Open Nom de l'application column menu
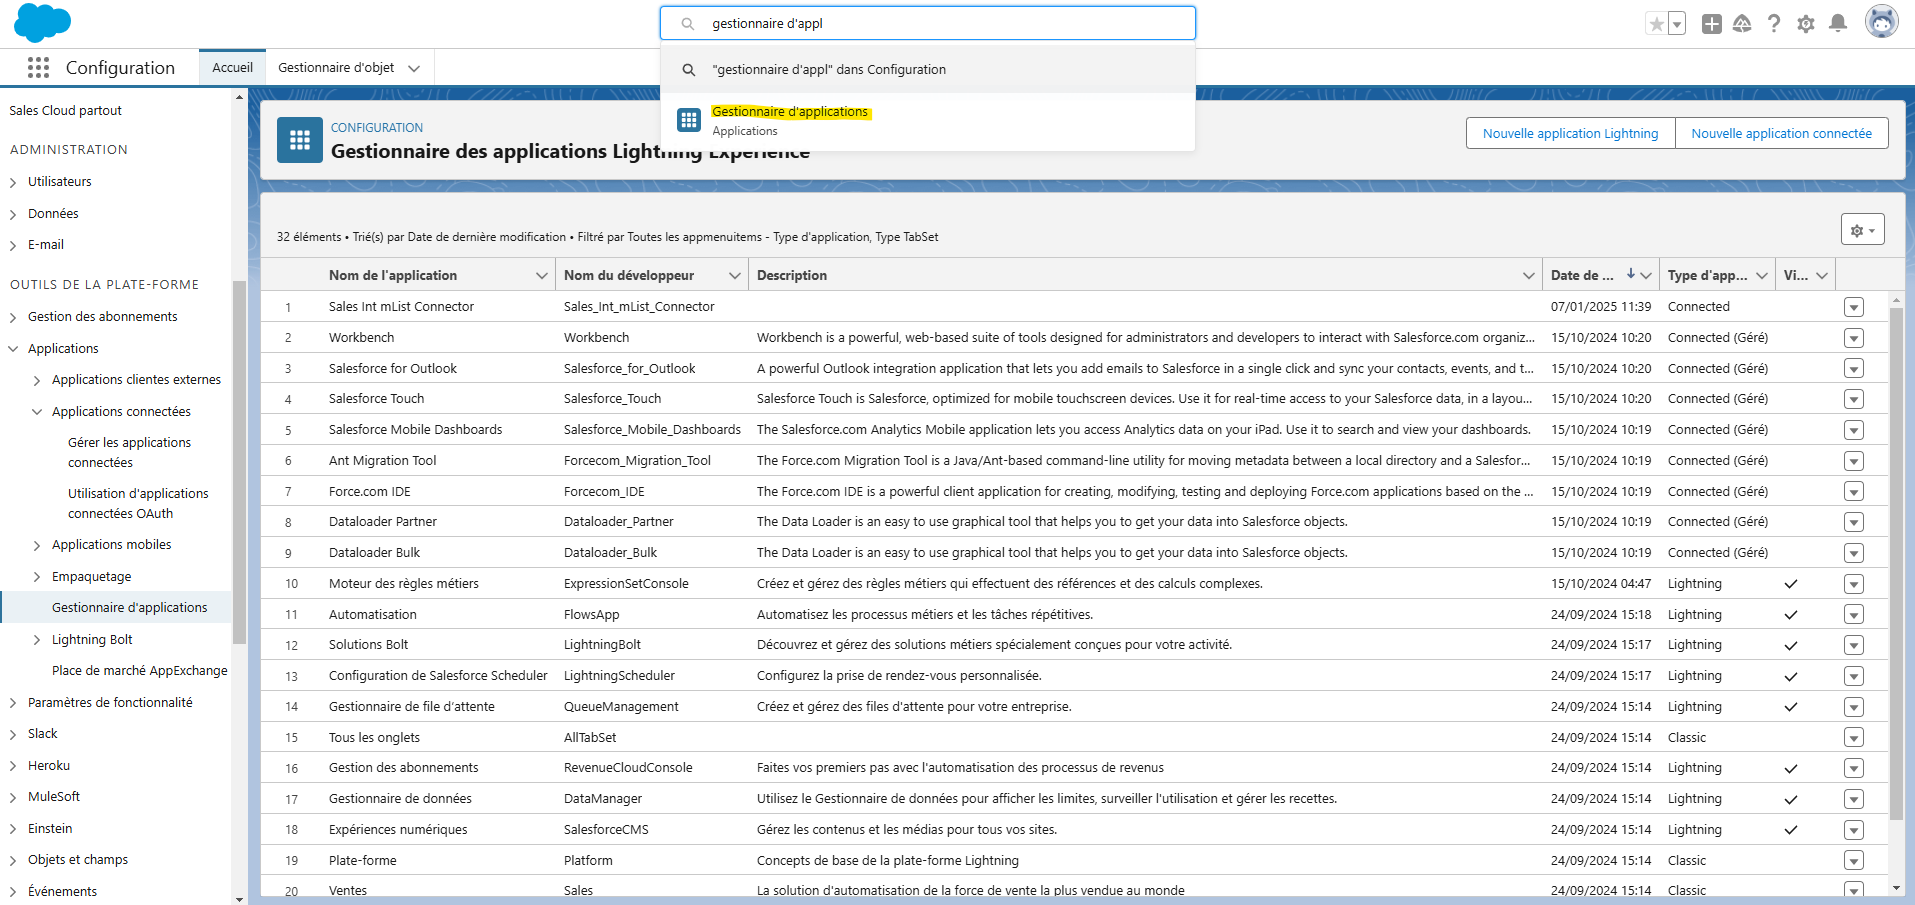The width and height of the screenshot is (1915, 905). [x=542, y=276]
